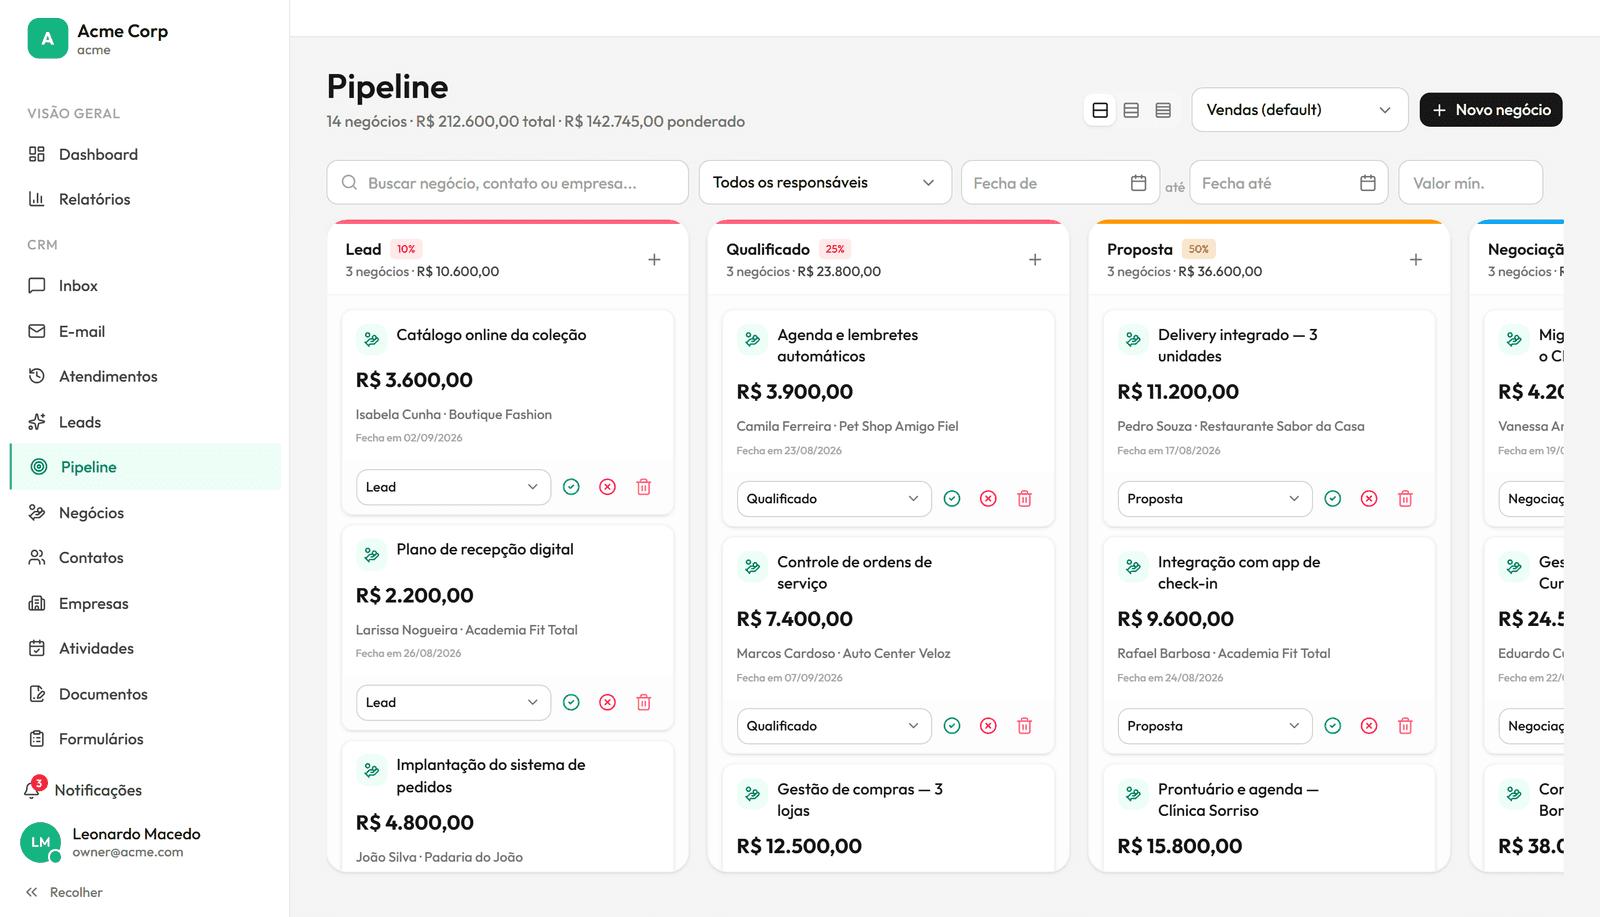Add a deal to the Lead column

coord(654,260)
